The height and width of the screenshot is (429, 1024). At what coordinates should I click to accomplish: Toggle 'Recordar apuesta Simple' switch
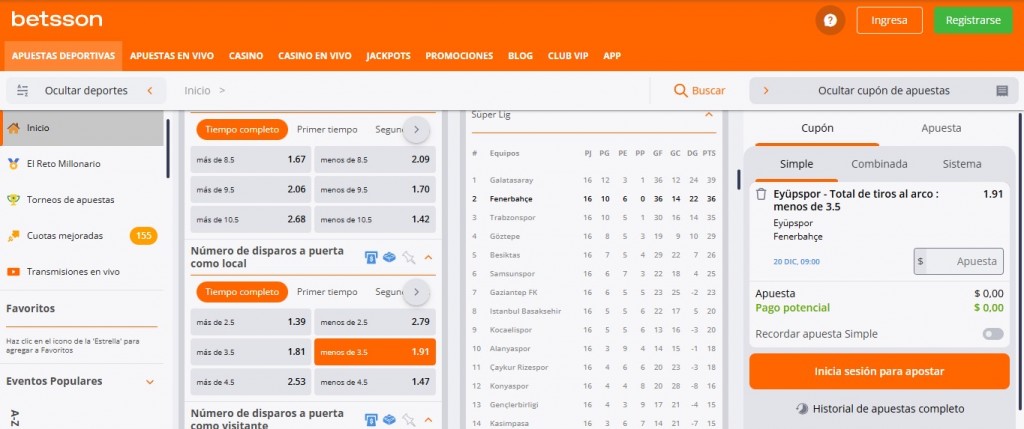coord(992,334)
